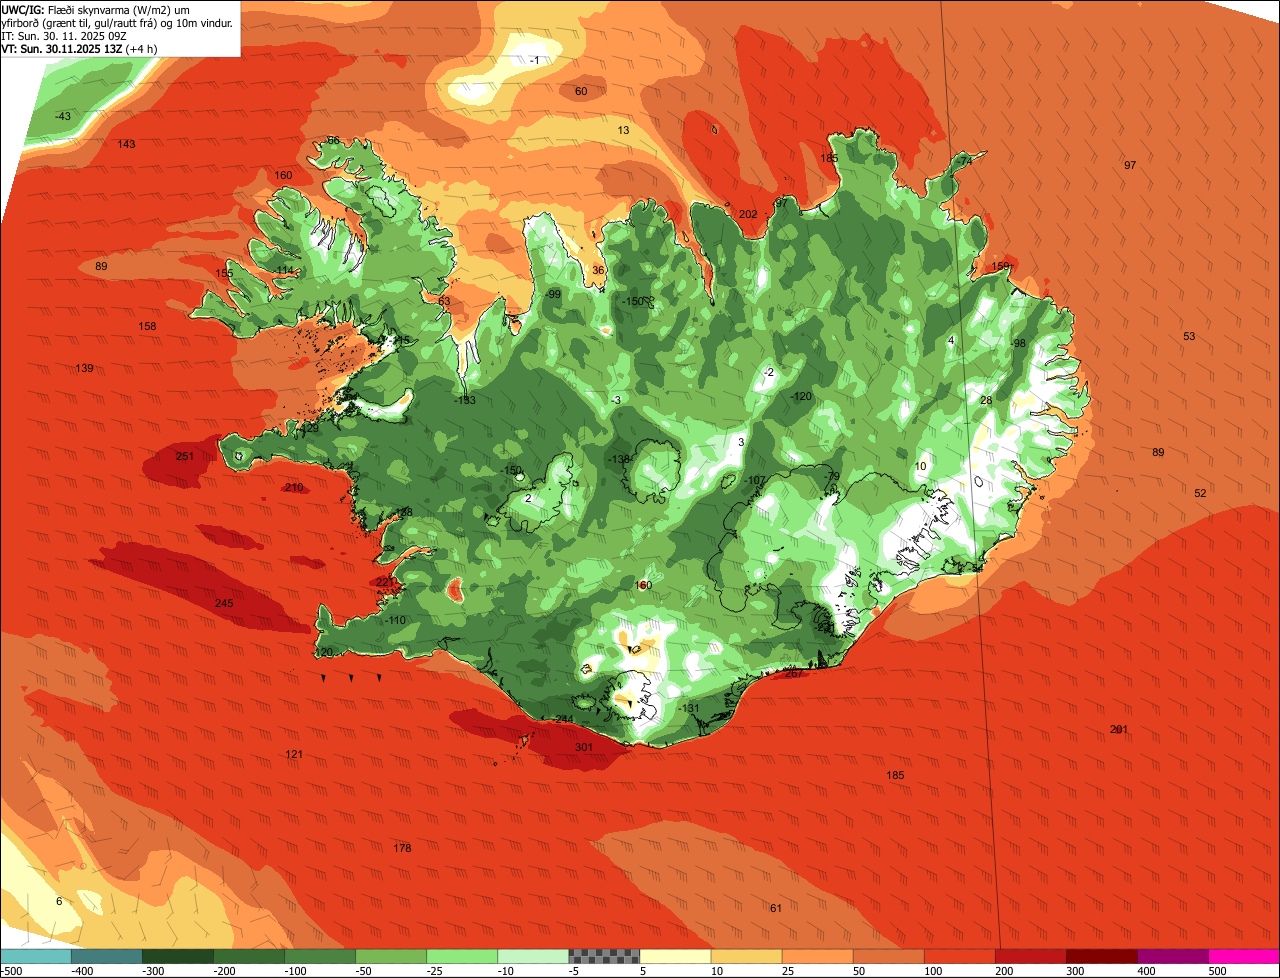
Task: Click the legend swatch between -300 and -200
Action: pyautogui.click(x=178, y=956)
